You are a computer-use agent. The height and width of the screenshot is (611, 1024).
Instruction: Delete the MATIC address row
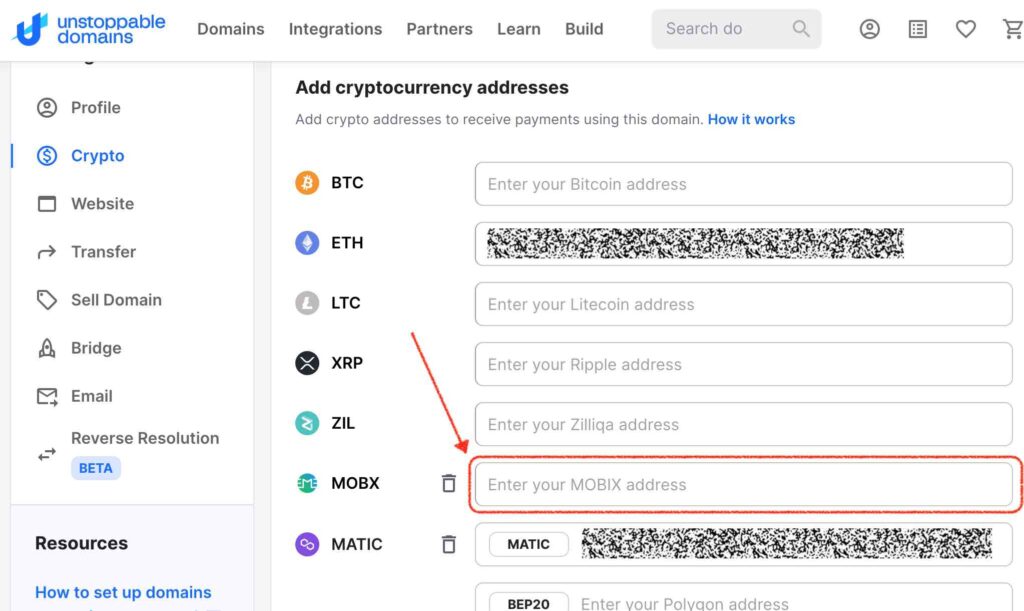[x=449, y=544]
